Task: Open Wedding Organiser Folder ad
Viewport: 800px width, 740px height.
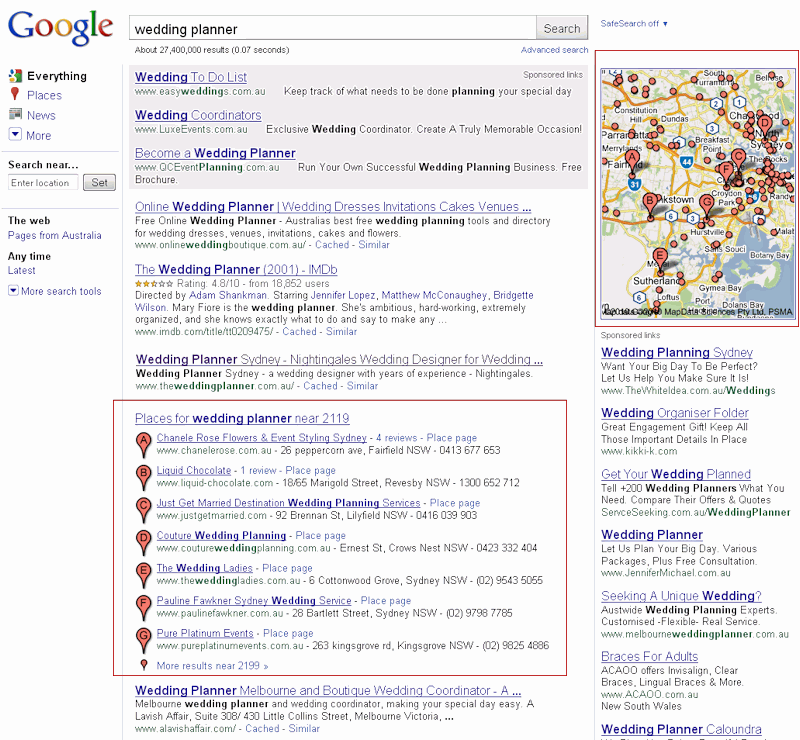Action: [x=675, y=412]
